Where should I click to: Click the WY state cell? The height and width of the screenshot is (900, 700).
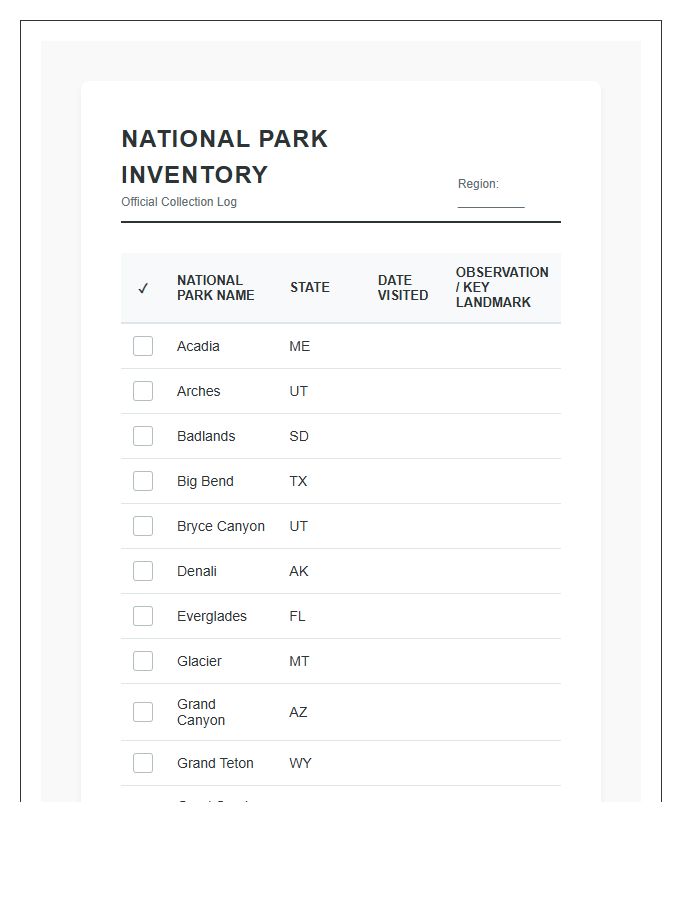pos(300,763)
